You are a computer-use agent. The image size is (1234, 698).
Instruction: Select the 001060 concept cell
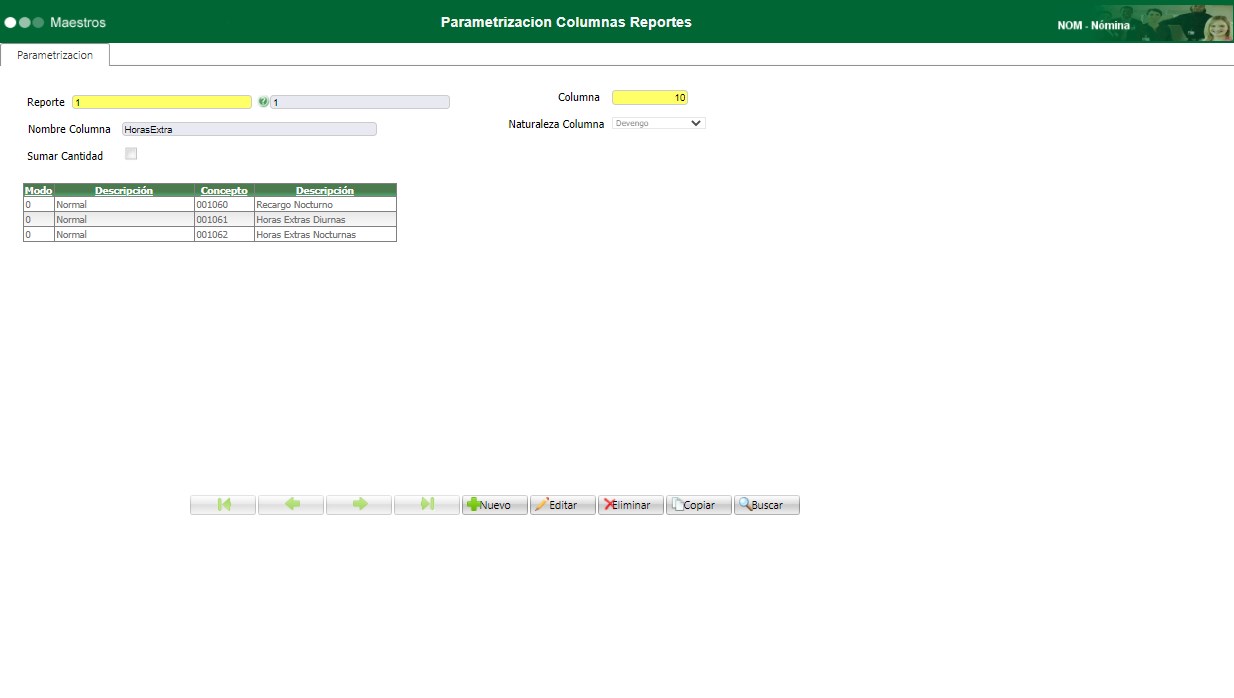pos(224,204)
